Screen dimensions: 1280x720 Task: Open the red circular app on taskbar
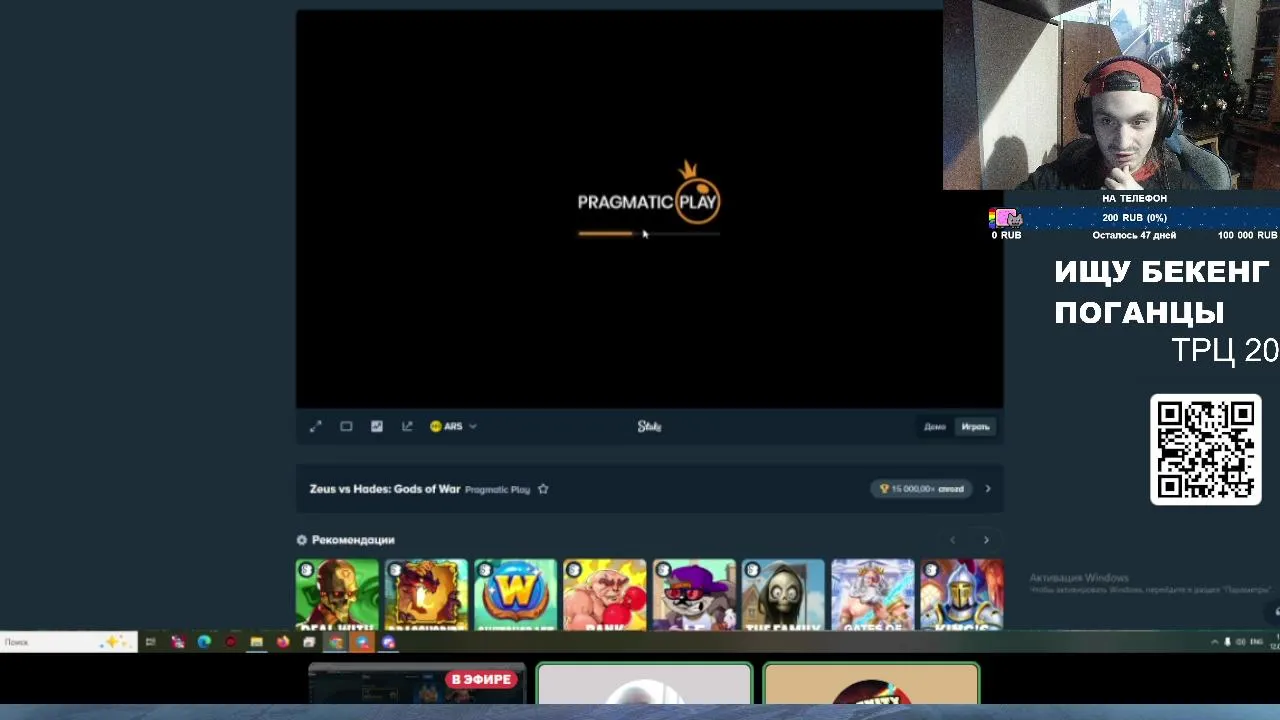(x=231, y=642)
